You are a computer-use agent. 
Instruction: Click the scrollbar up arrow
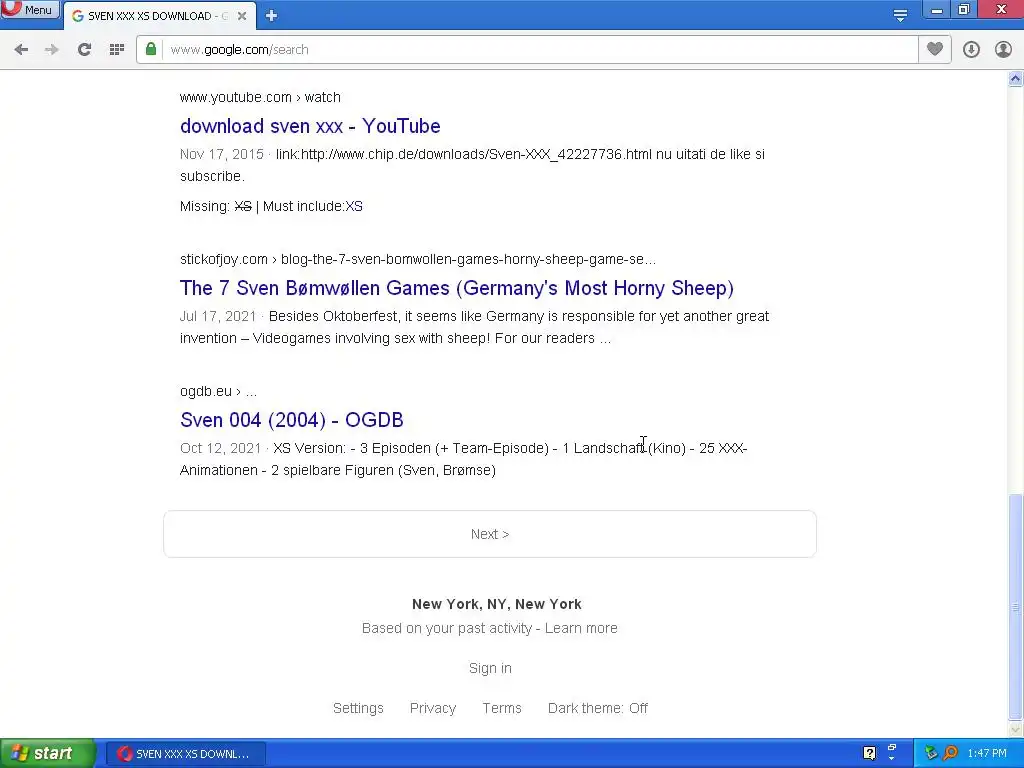pyautogui.click(x=1015, y=79)
